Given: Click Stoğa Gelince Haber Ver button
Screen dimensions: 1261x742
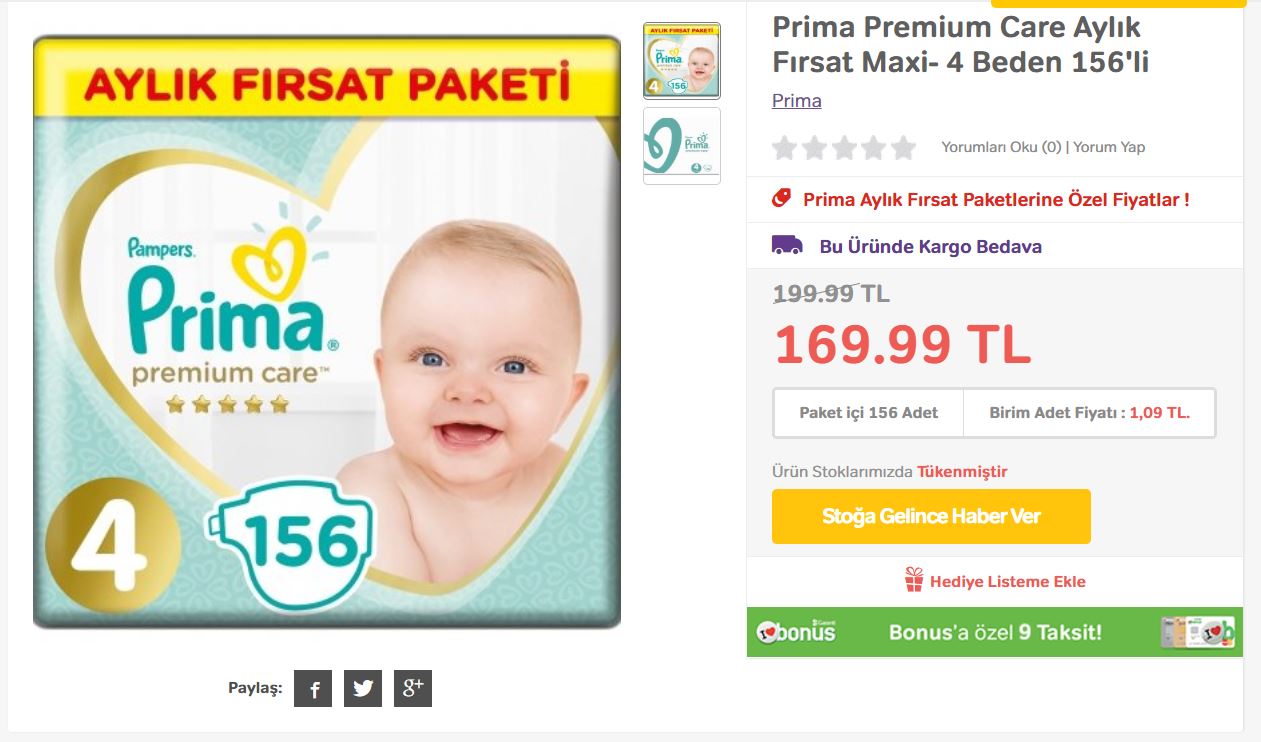Looking at the screenshot, I should pyautogui.click(x=931, y=516).
